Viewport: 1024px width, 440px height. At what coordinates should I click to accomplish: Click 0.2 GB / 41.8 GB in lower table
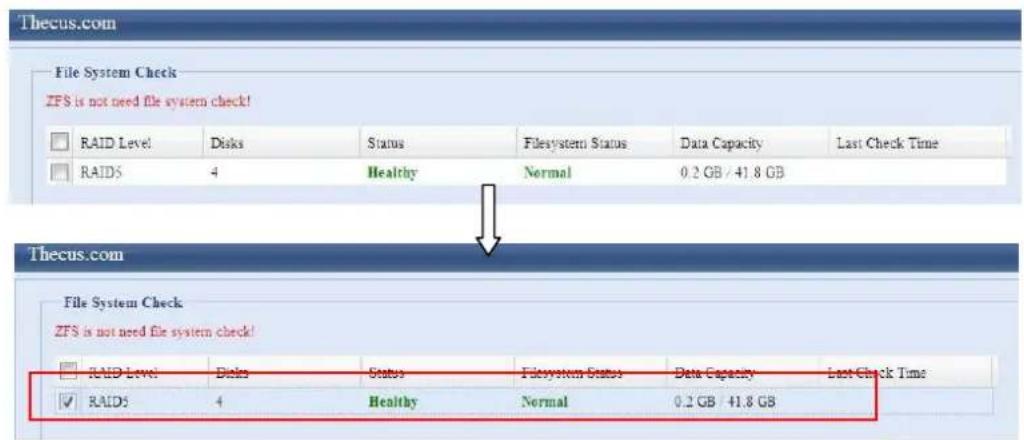pos(724,401)
